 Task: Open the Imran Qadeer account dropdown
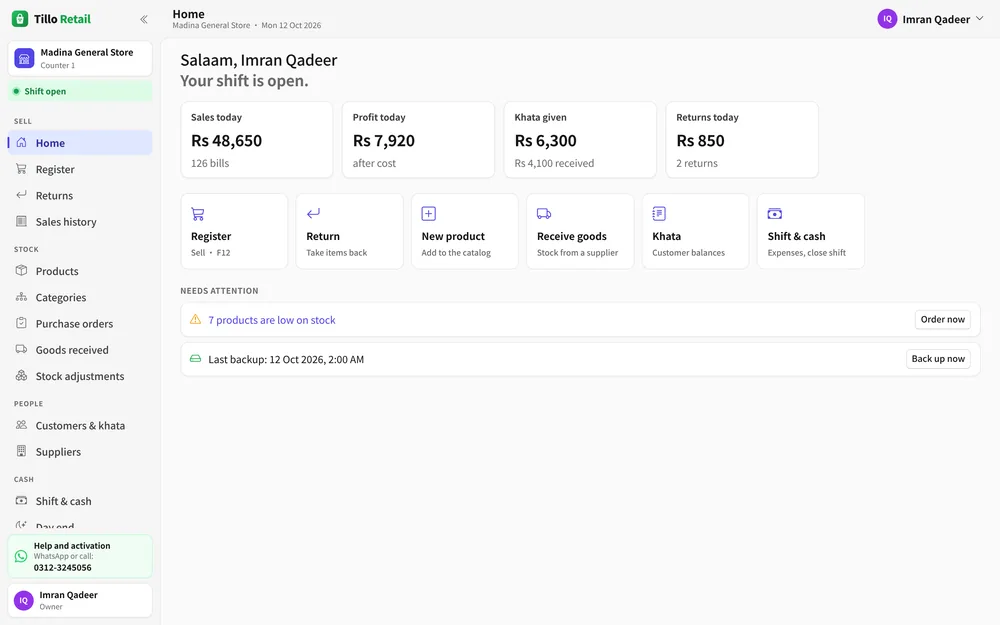point(931,19)
